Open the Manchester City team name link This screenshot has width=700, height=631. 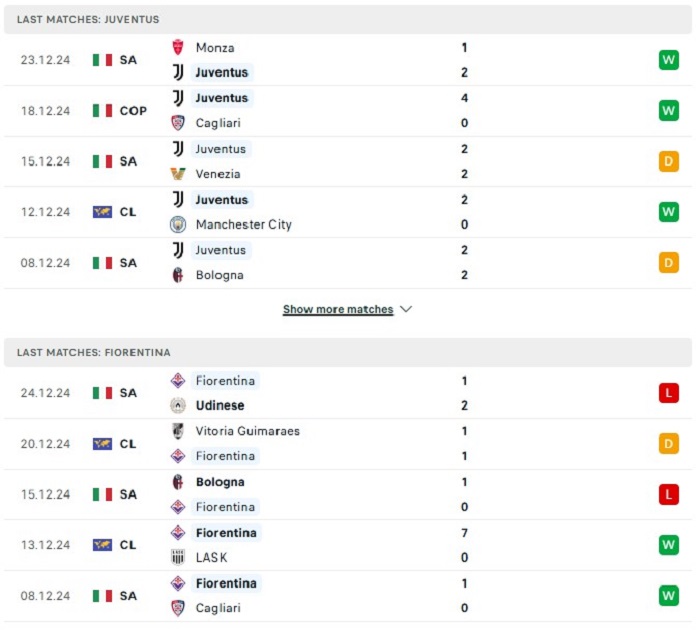pyautogui.click(x=243, y=224)
